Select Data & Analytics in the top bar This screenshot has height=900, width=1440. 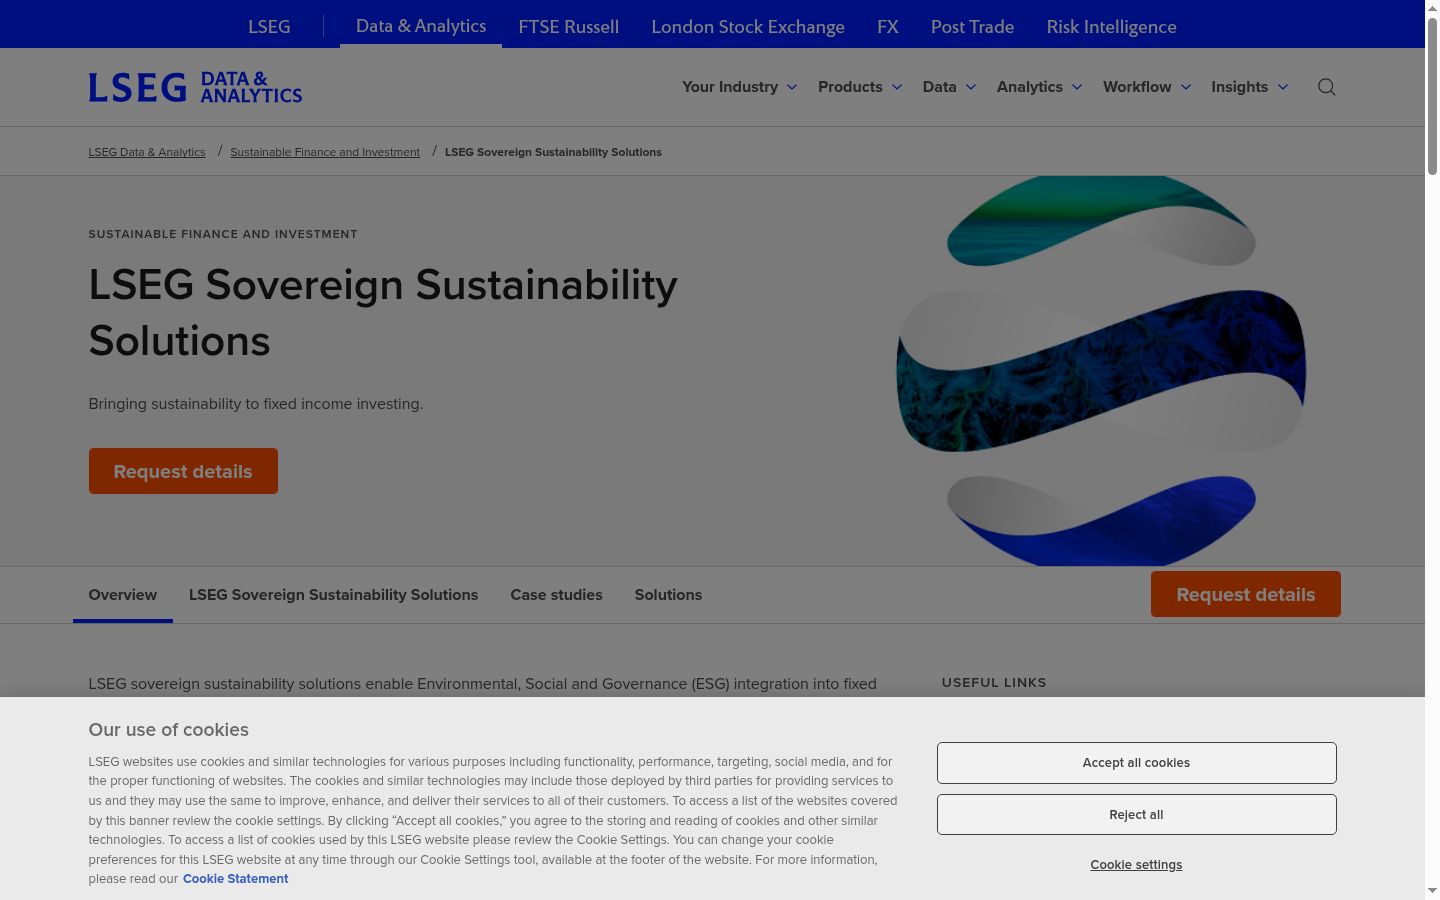pyautogui.click(x=421, y=26)
